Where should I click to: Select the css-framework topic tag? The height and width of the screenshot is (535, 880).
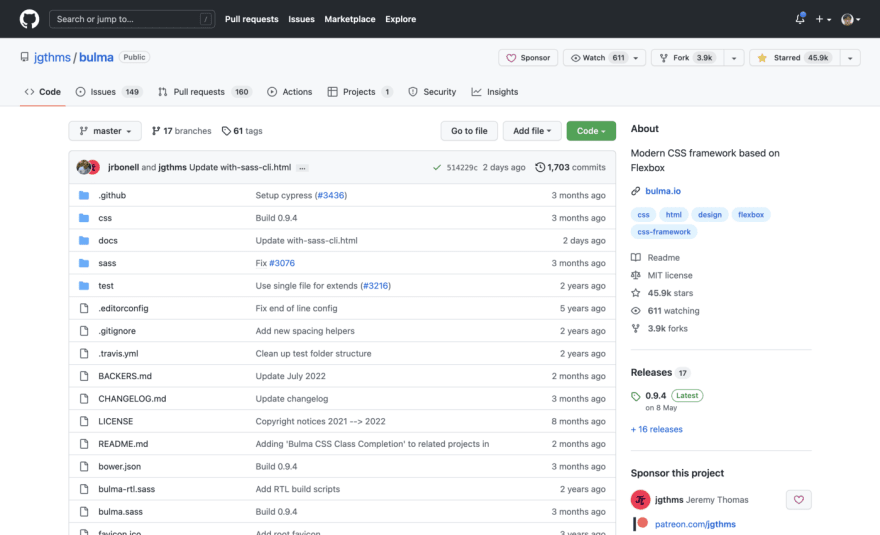tap(664, 232)
